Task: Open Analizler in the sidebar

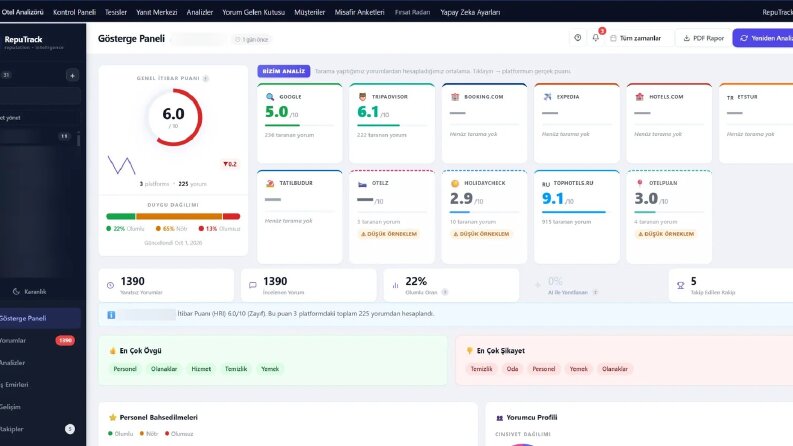Action: (39, 363)
